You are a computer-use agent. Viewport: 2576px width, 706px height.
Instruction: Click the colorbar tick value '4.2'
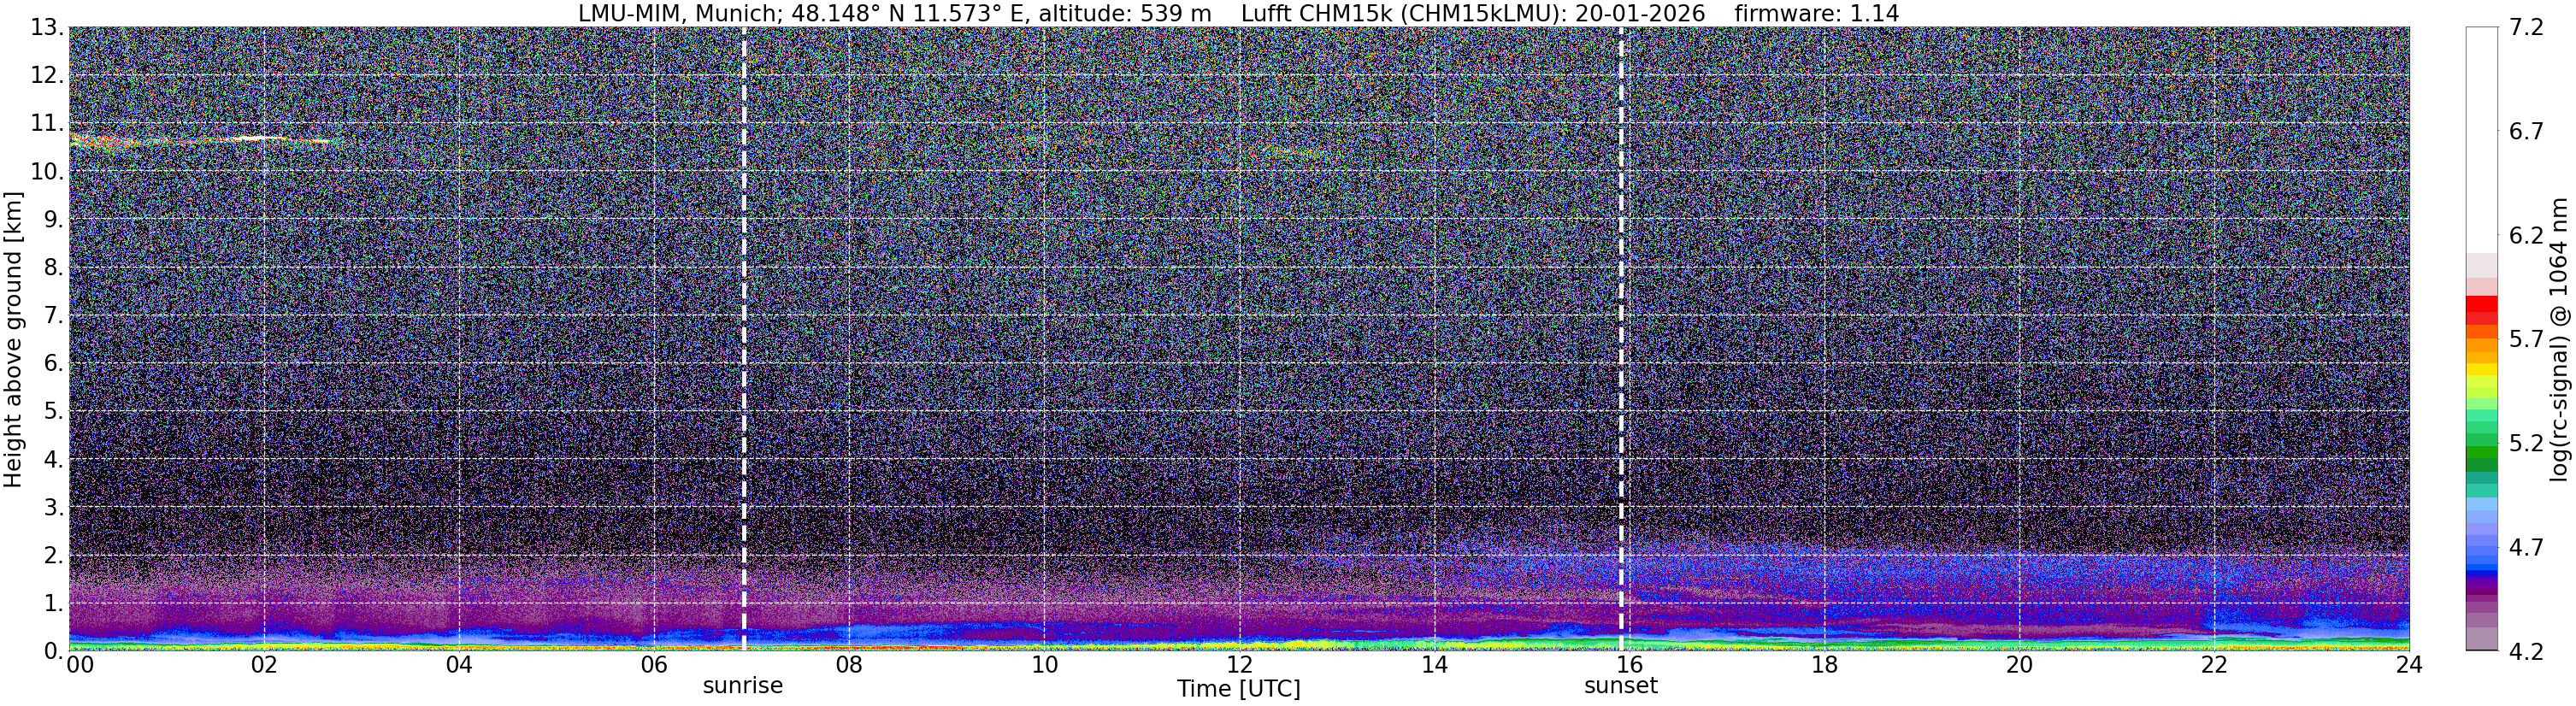2526,651
